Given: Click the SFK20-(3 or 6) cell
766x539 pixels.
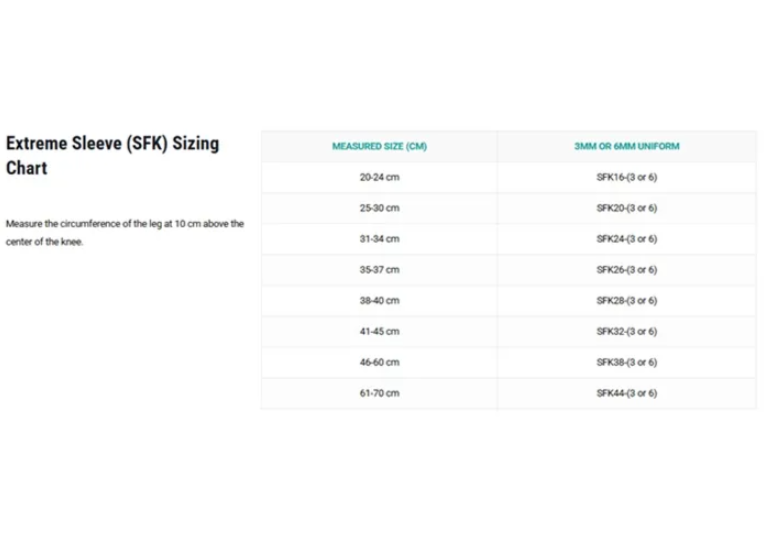Looking at the screenshot, I should [627, 208].
